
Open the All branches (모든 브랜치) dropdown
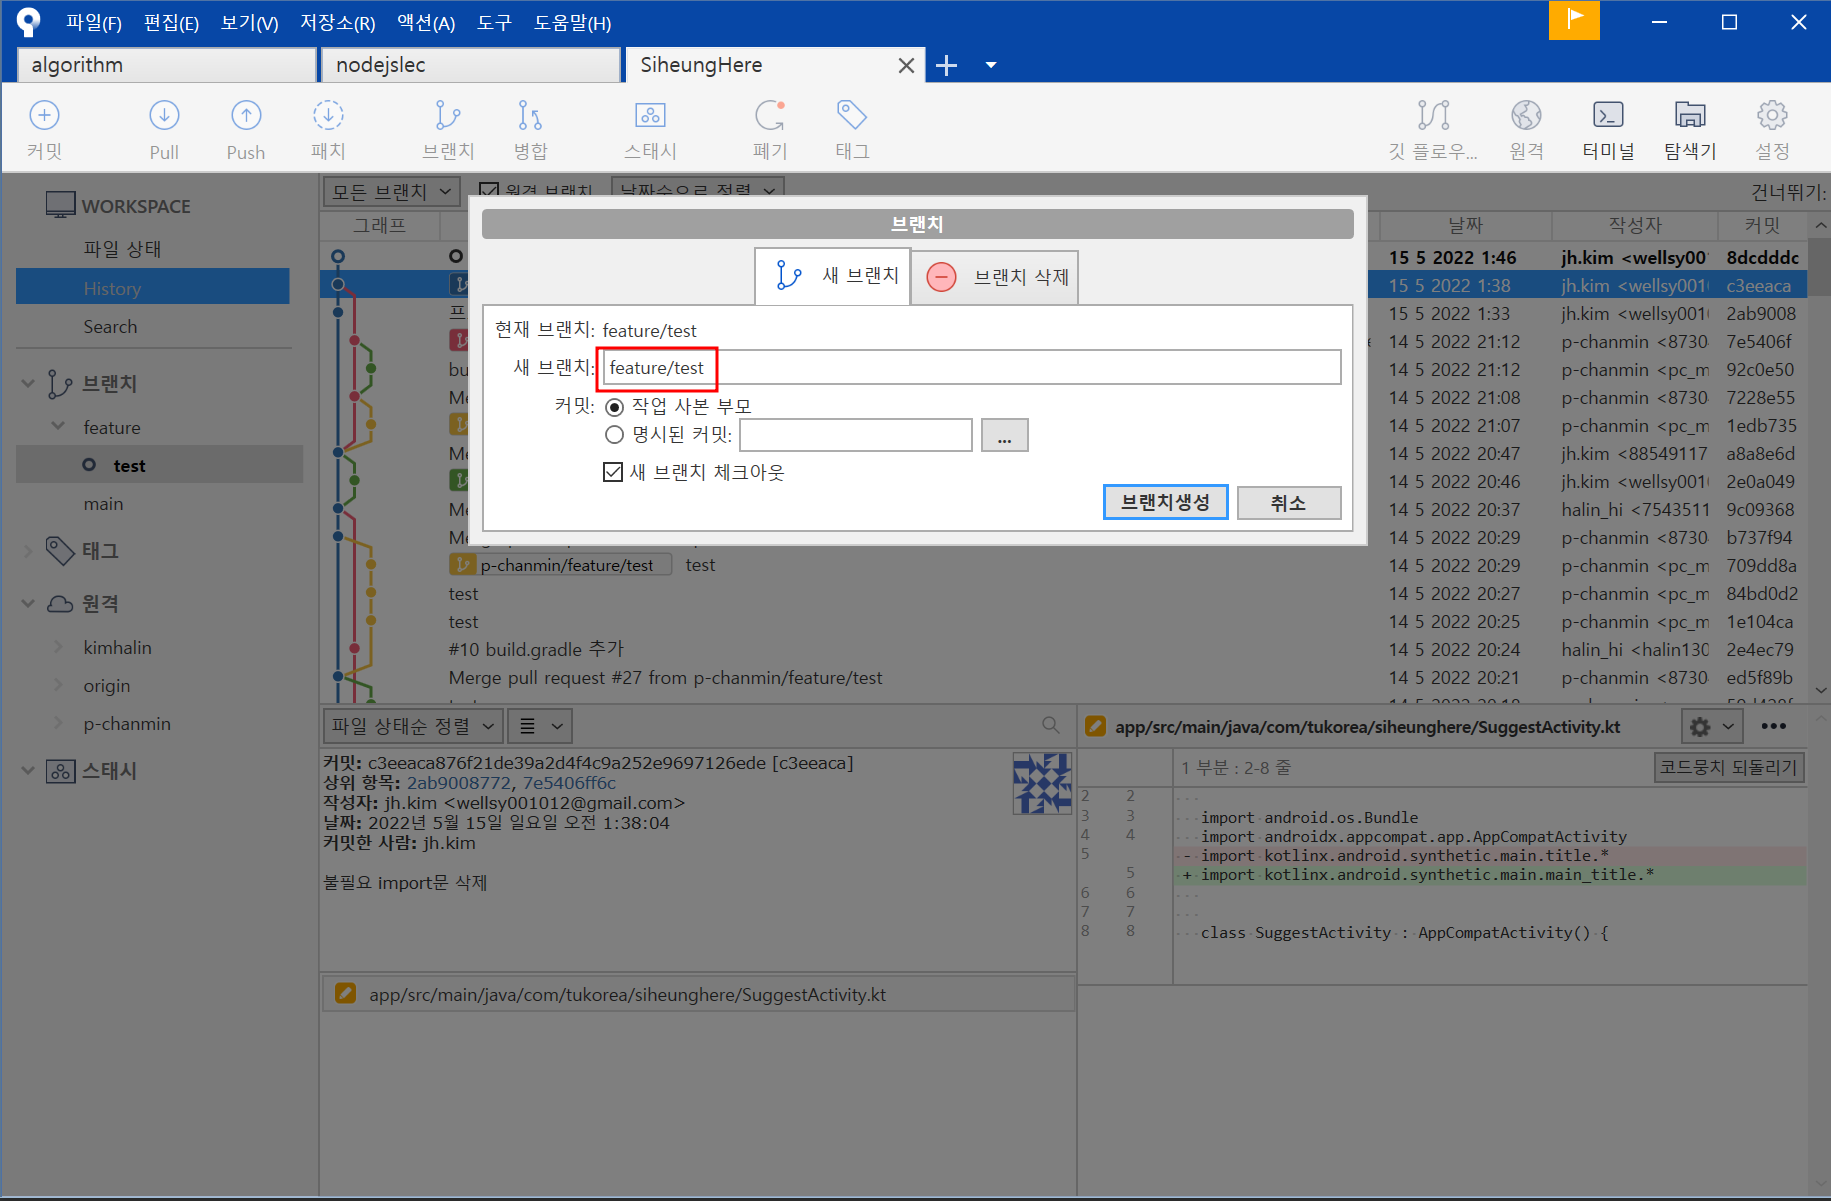click(x=391, y=191)
